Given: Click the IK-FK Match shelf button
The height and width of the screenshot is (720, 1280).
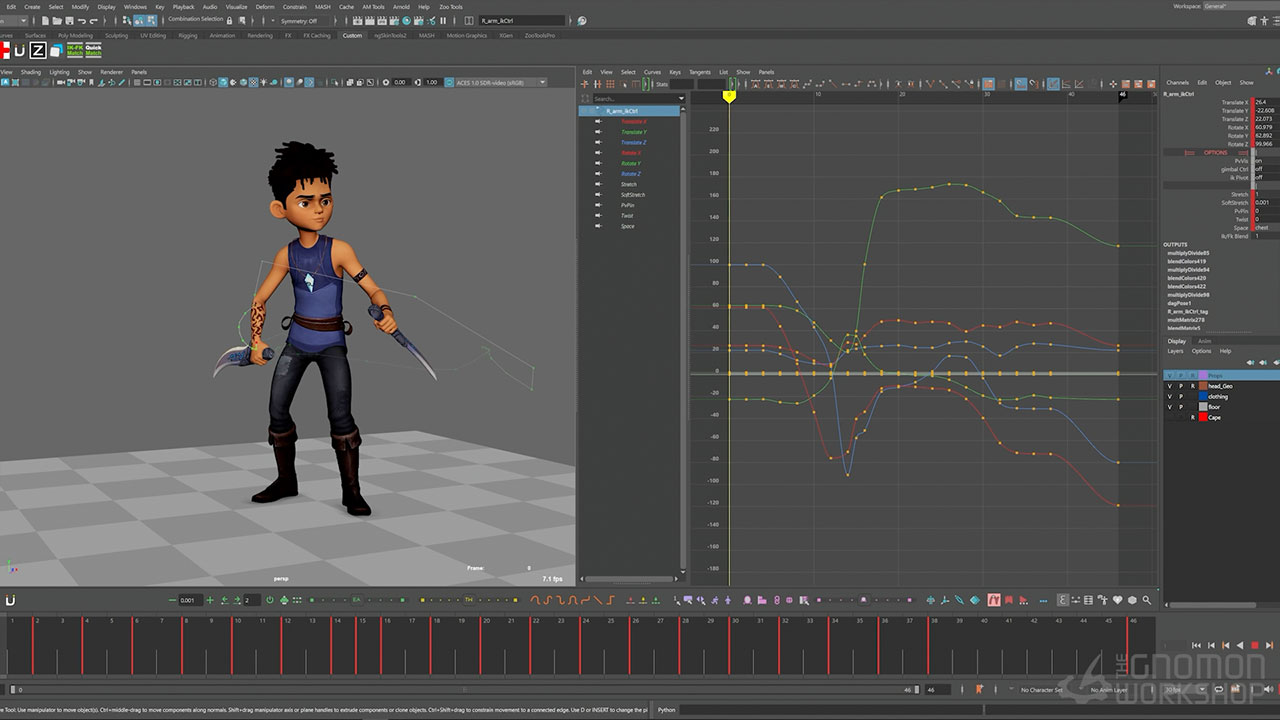Looking at the screenshot, I should pyautogui.click(x=75, y=50).
